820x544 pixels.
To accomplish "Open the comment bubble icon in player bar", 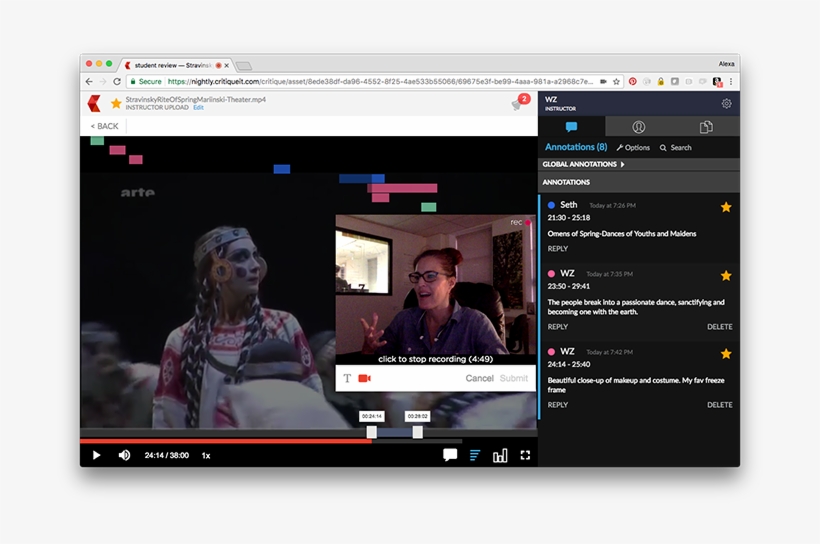I will [x=450, y=455].
